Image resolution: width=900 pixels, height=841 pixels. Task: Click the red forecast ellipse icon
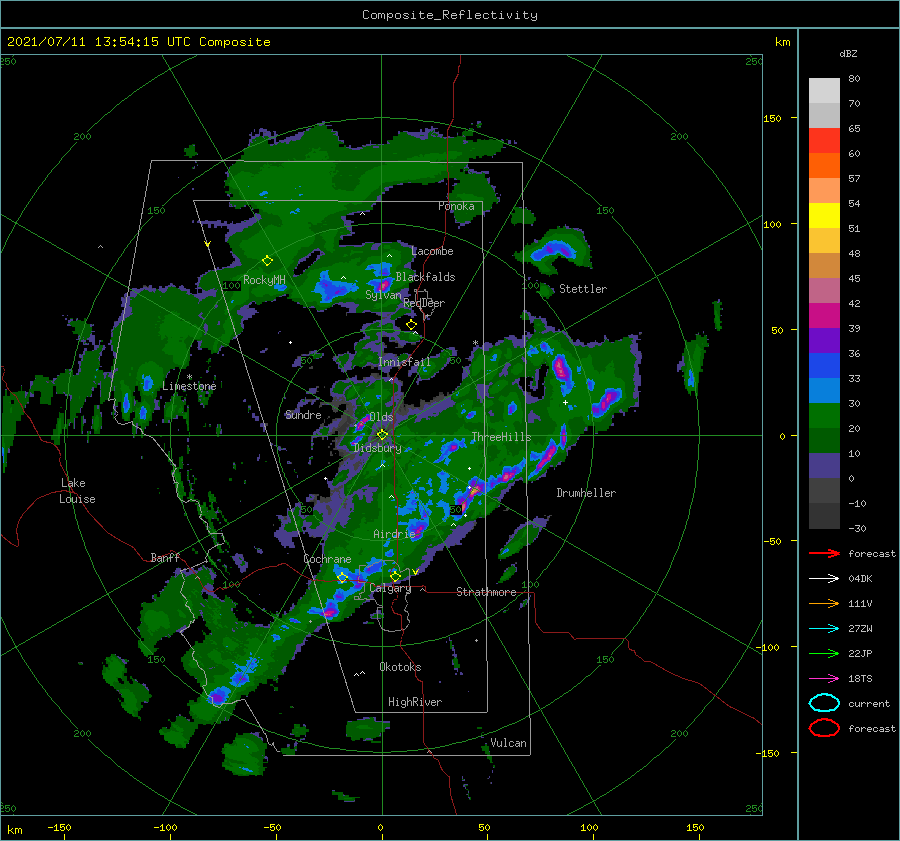tap(824, 728)
